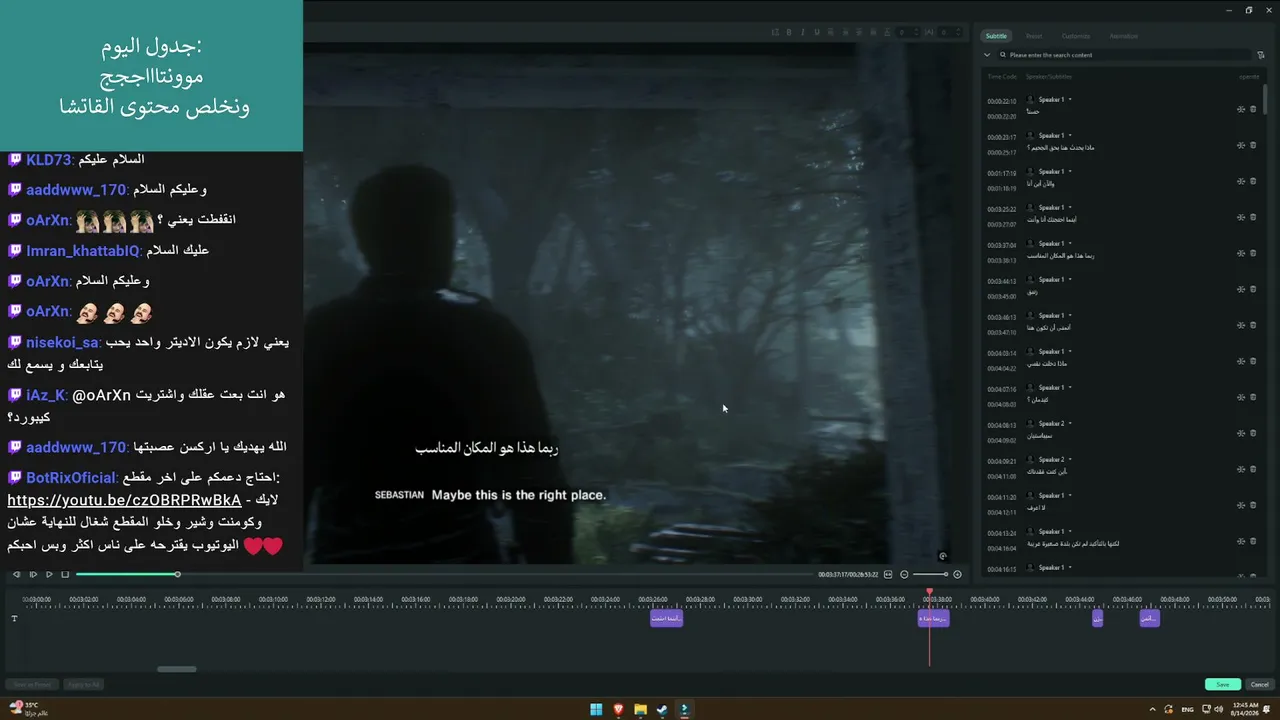Delete the subtitle starting at 00:03:25:22
The image size is (1280, 720).
coord(1253,217)
